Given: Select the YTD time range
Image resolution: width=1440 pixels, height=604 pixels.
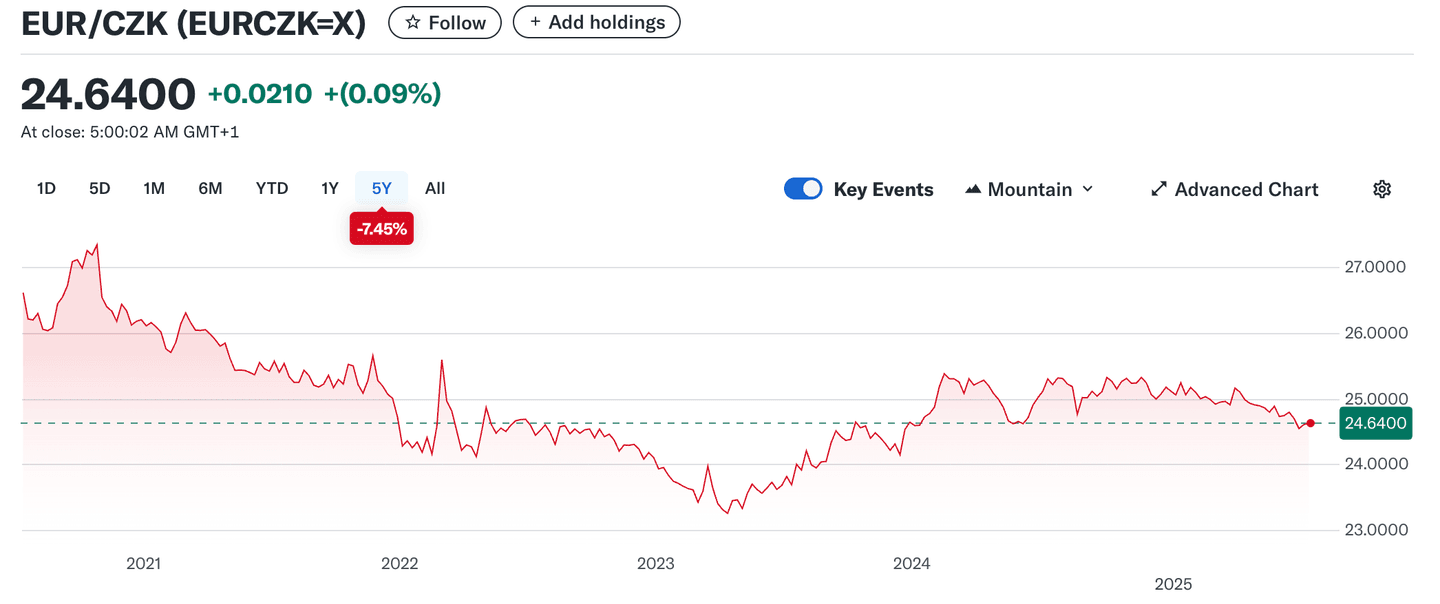Looking at the screenshot, I should point(272,188).
